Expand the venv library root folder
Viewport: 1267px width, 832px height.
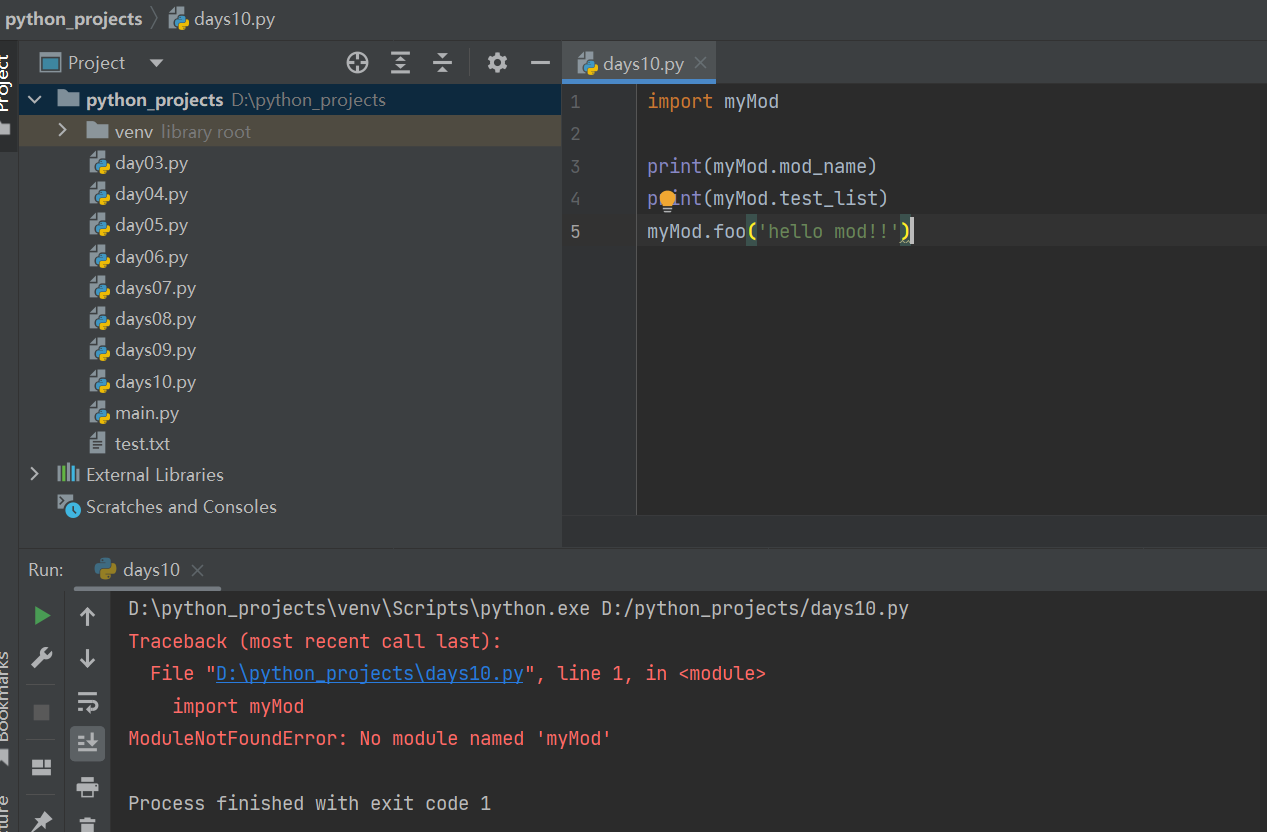[62, 131]
